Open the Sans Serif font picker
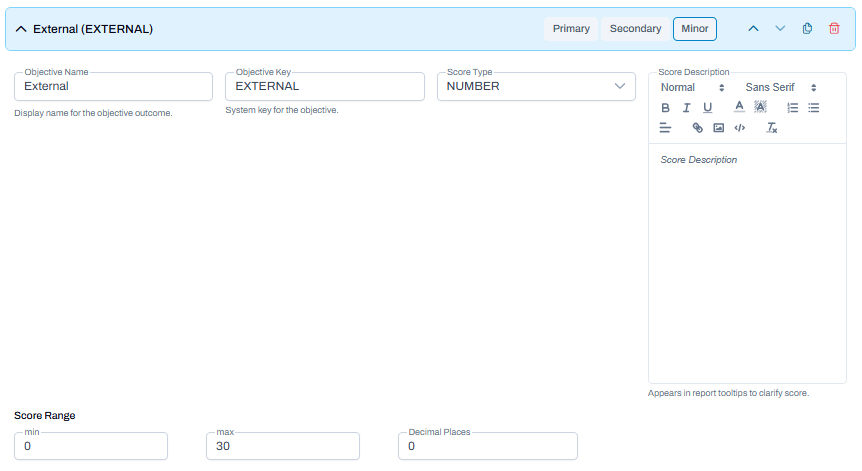This screenshot has height=471, width=862. pyautogui.click(x=780, y=87)
